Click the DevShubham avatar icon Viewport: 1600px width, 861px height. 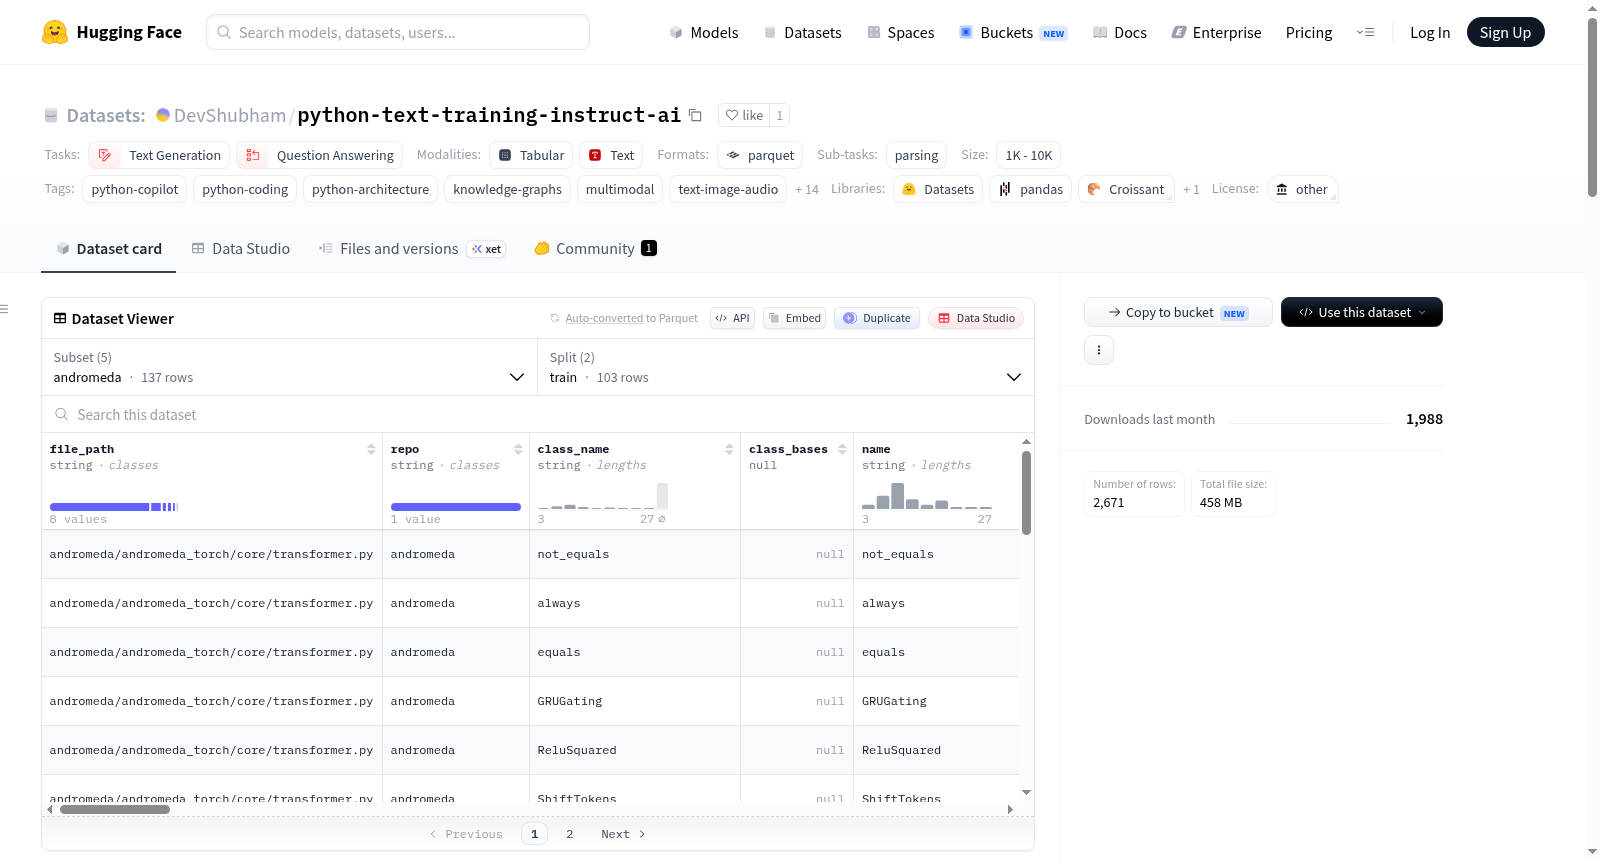163,115
